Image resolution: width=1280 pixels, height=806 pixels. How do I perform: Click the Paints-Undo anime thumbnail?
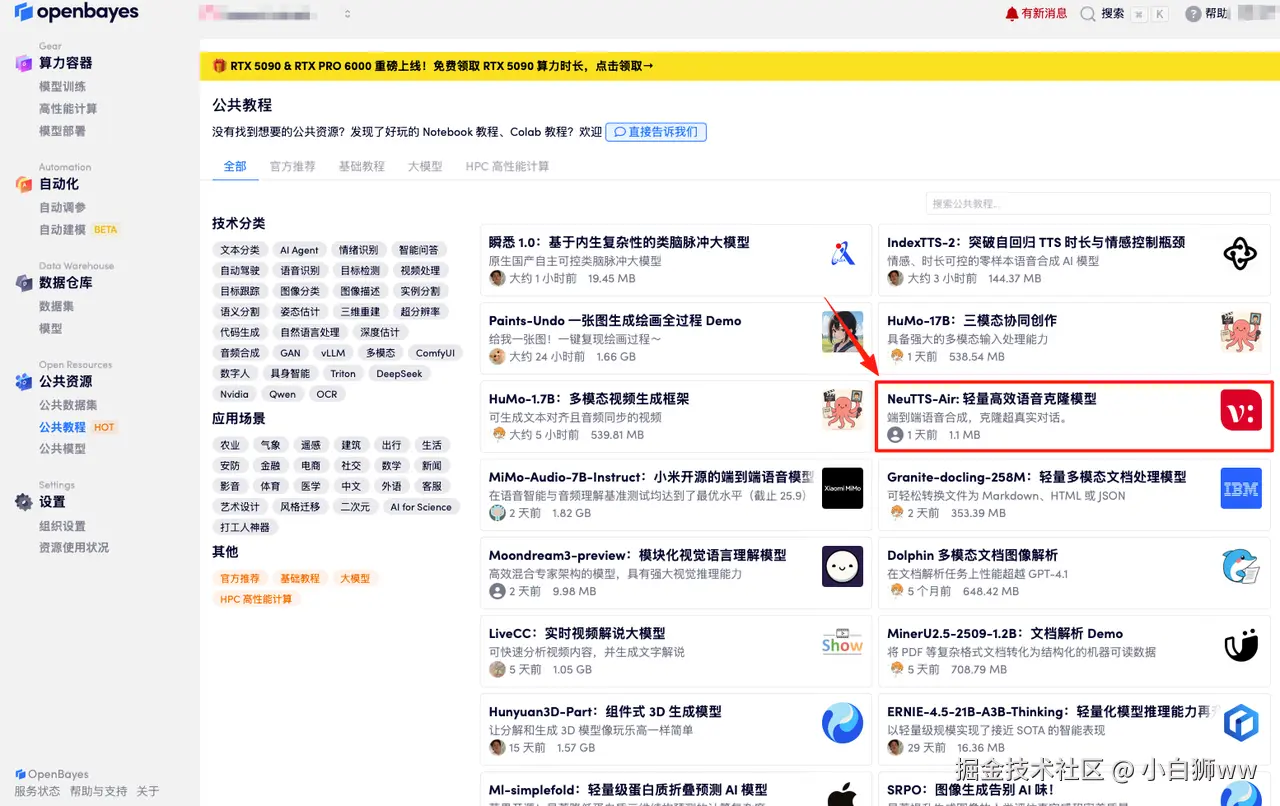point(843,332)
